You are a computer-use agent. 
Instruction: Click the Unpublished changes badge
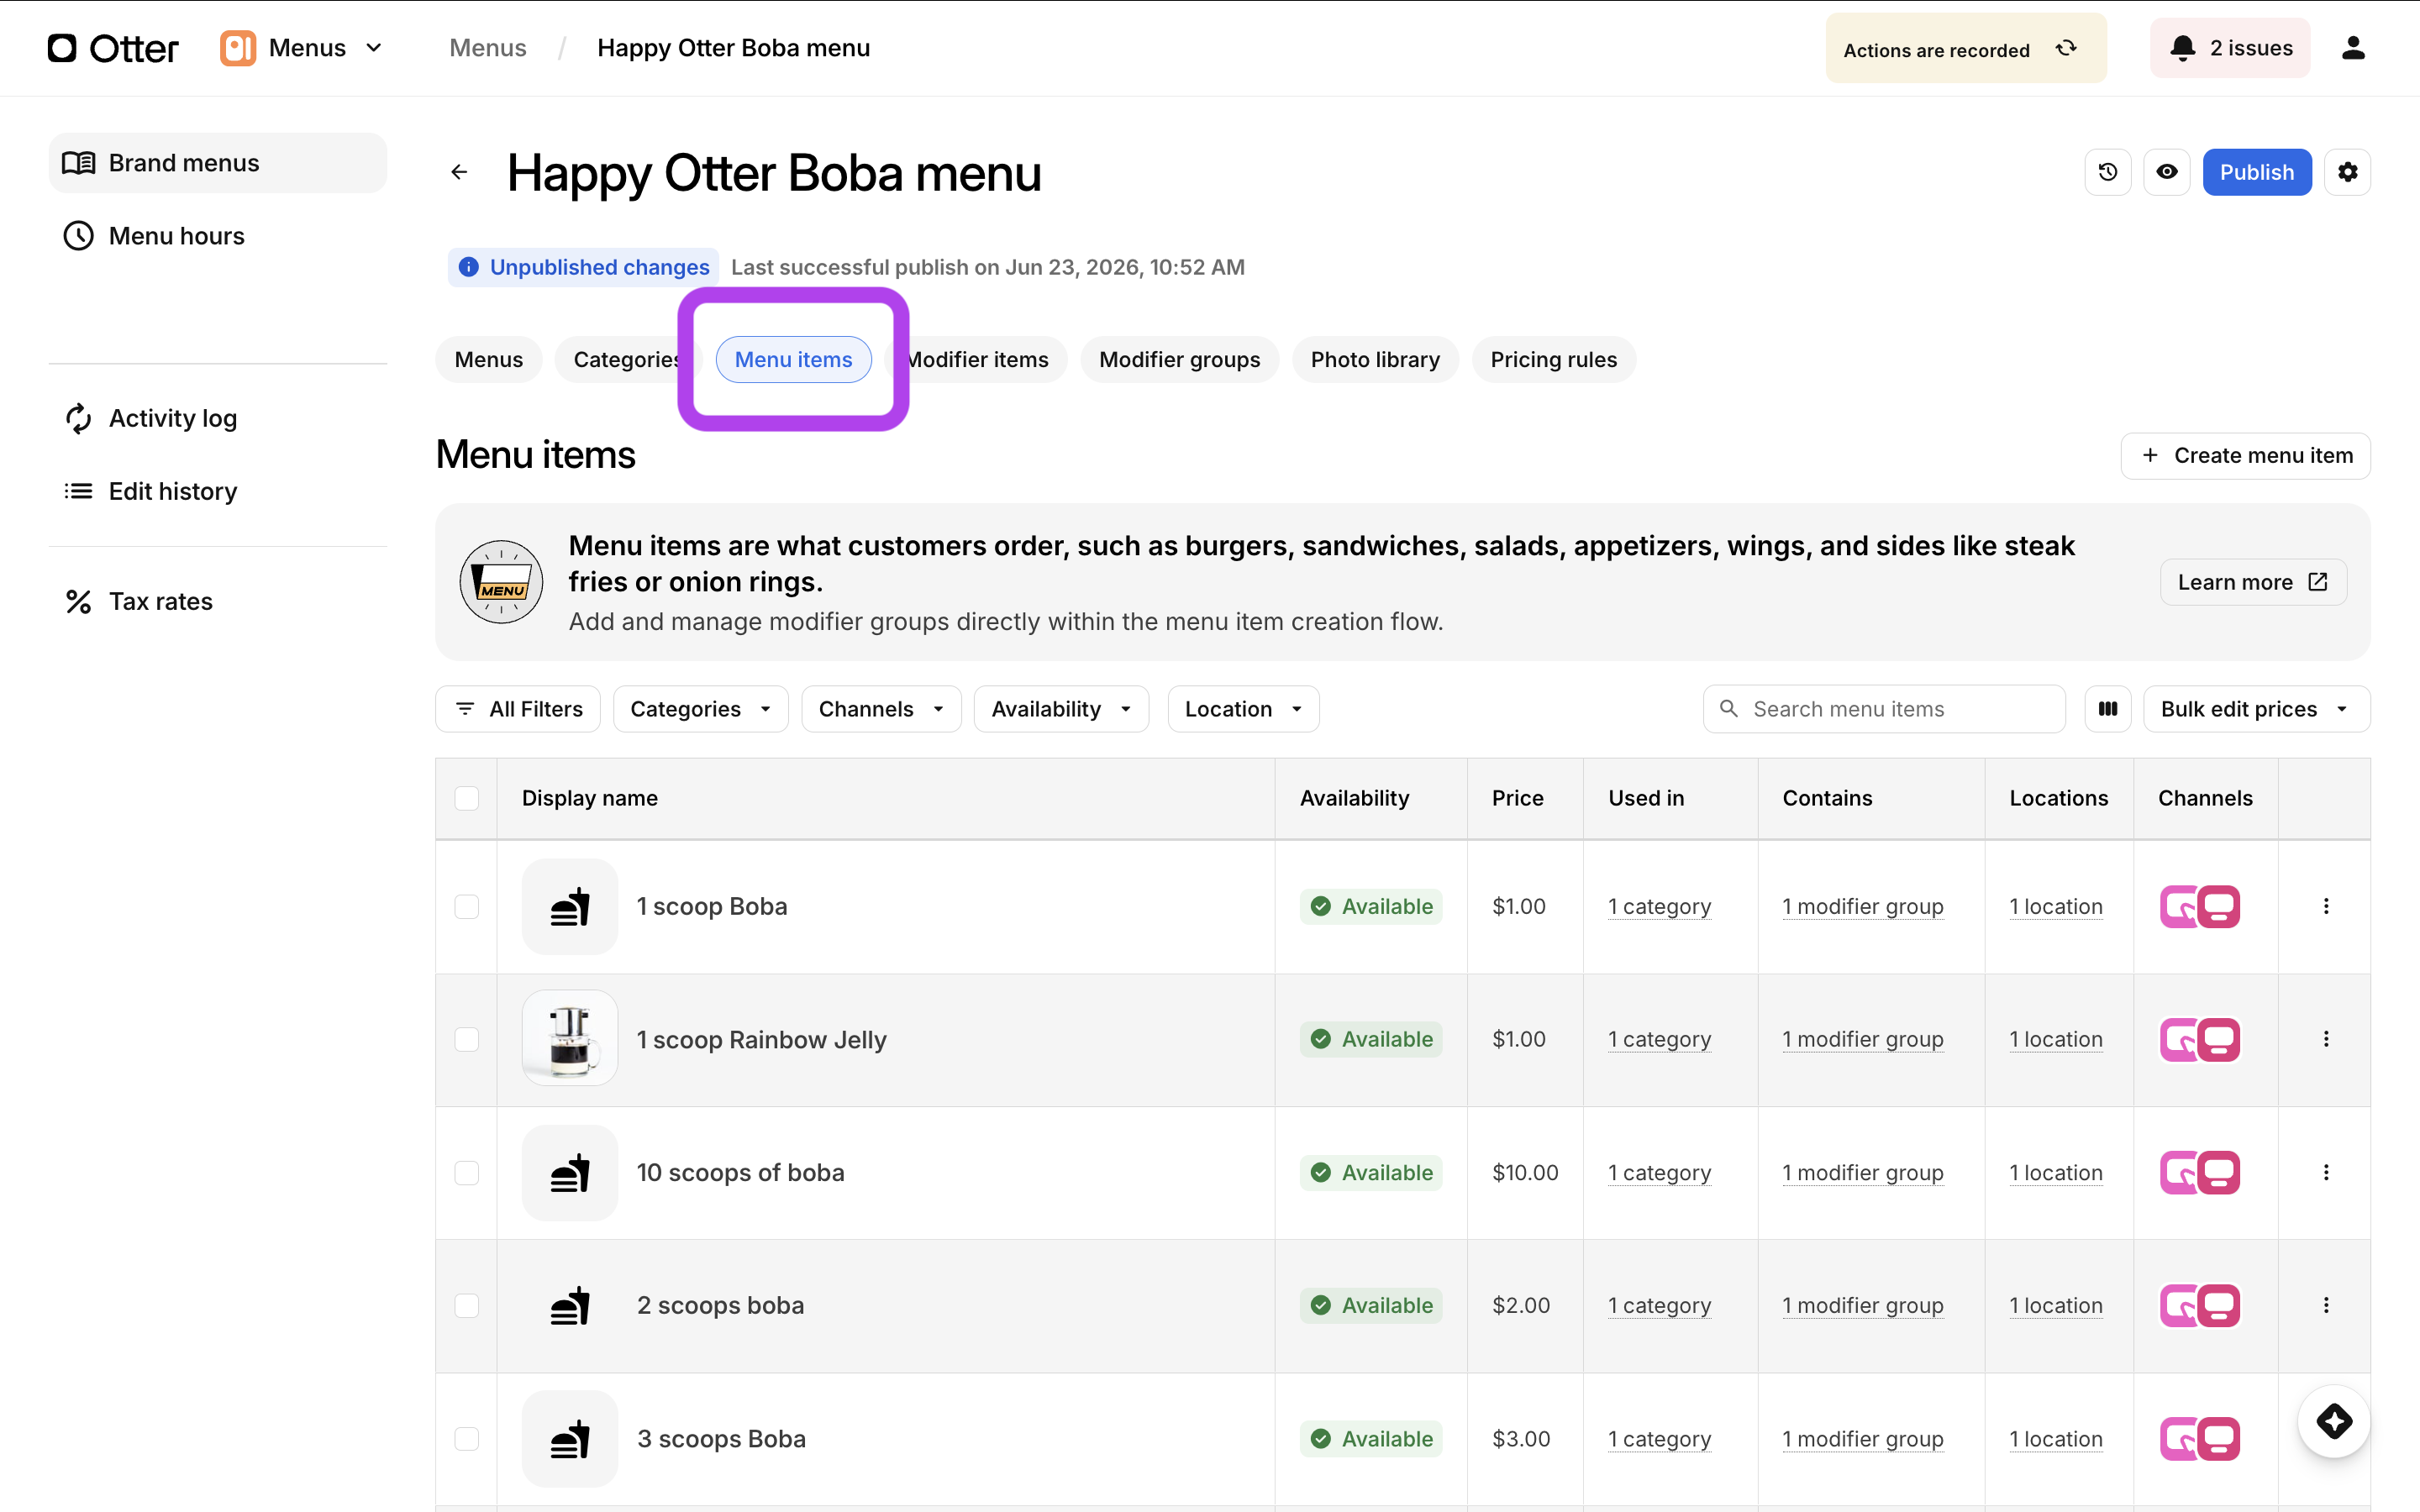point(583,267)
